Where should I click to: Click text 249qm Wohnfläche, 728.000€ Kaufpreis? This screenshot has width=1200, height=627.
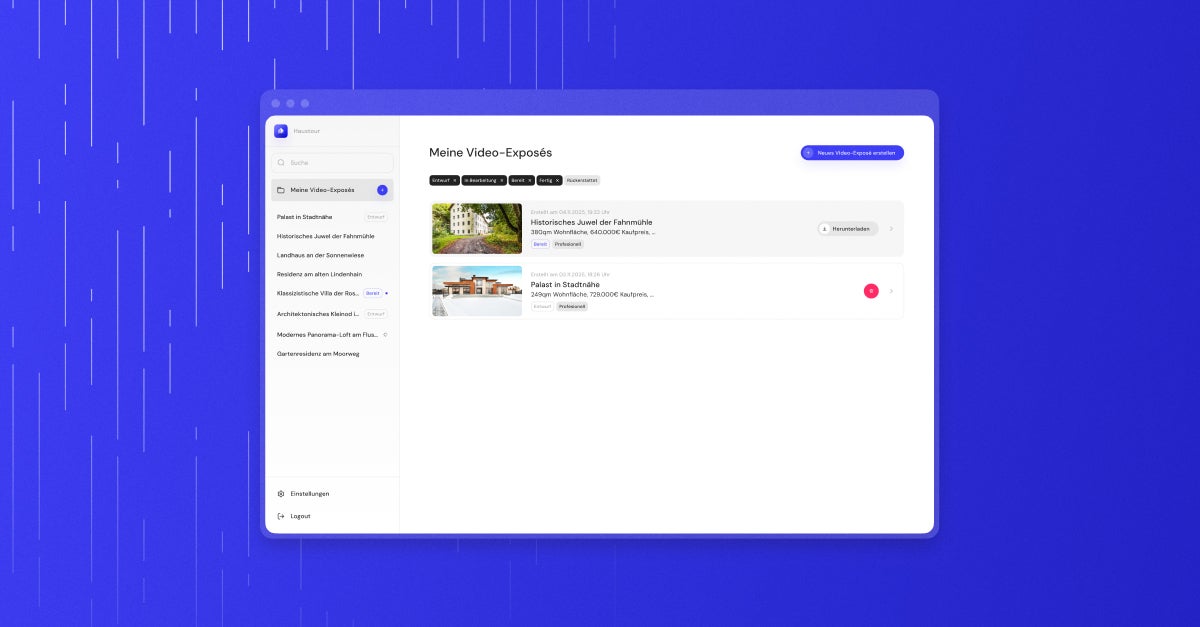point(590,295)
